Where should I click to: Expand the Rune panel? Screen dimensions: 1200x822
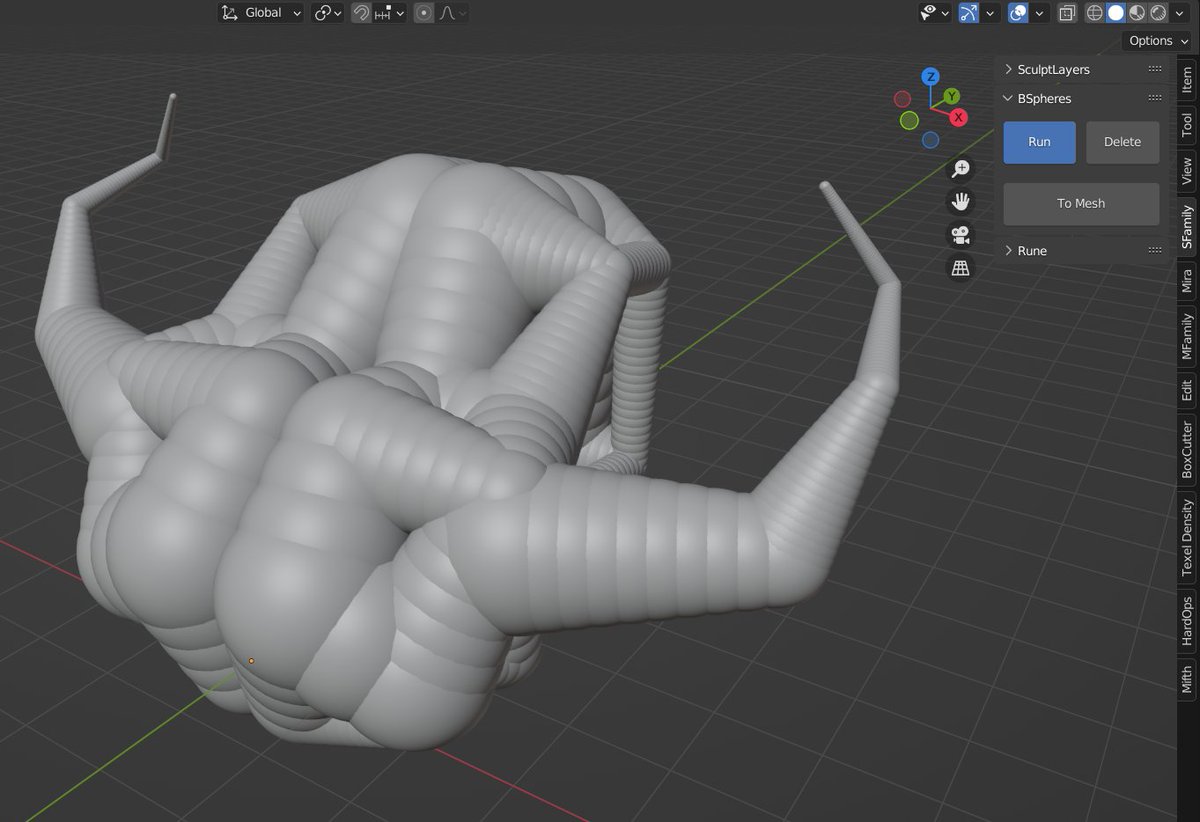1009,250
